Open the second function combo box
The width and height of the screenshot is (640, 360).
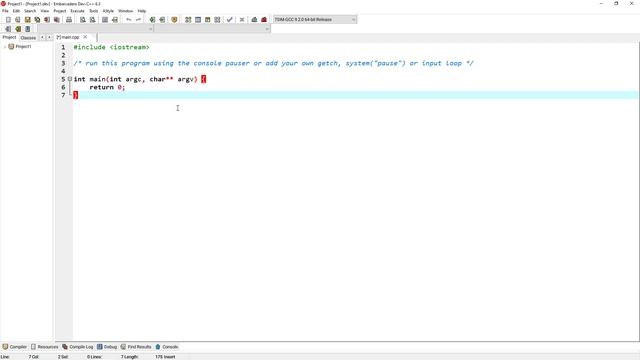212,29
